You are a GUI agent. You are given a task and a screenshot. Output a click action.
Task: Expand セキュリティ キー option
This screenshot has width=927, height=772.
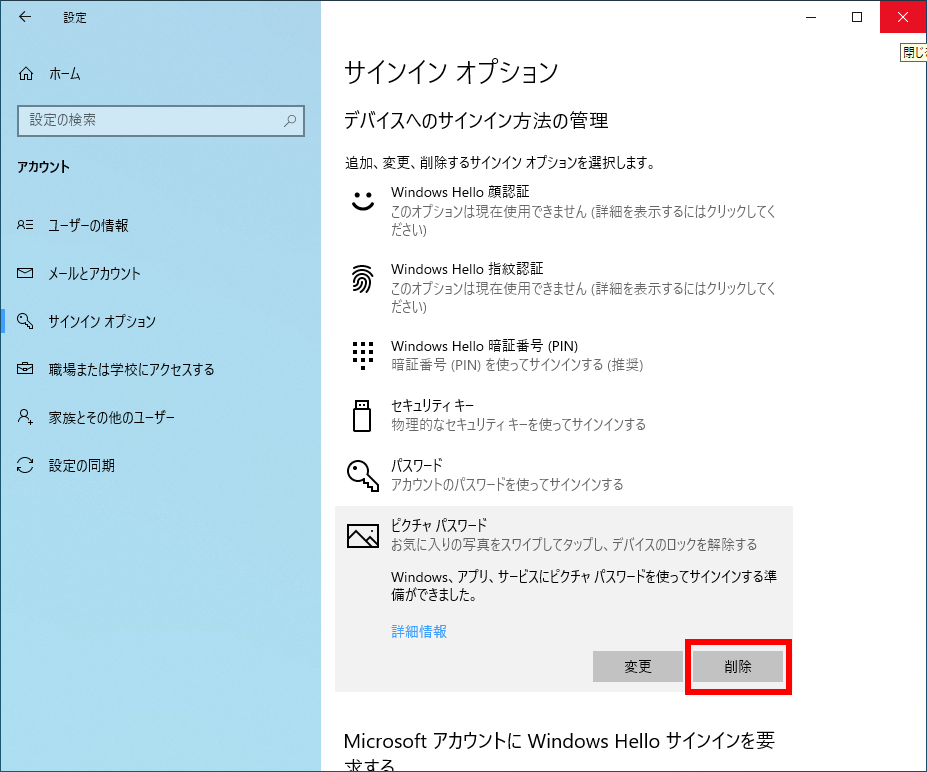pyautogui.click(x=563, y=415)
